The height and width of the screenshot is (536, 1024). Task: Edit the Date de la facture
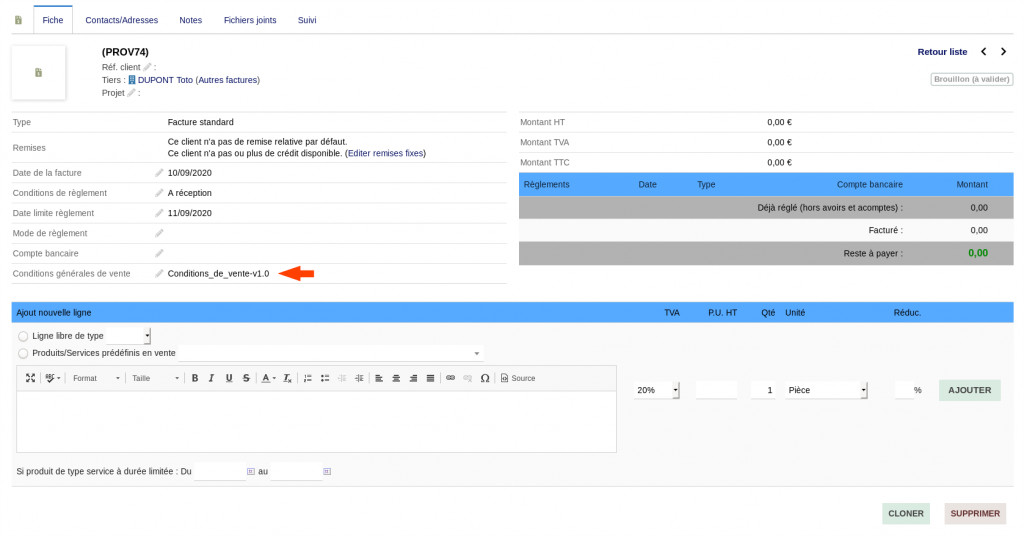tap(159, 173)
